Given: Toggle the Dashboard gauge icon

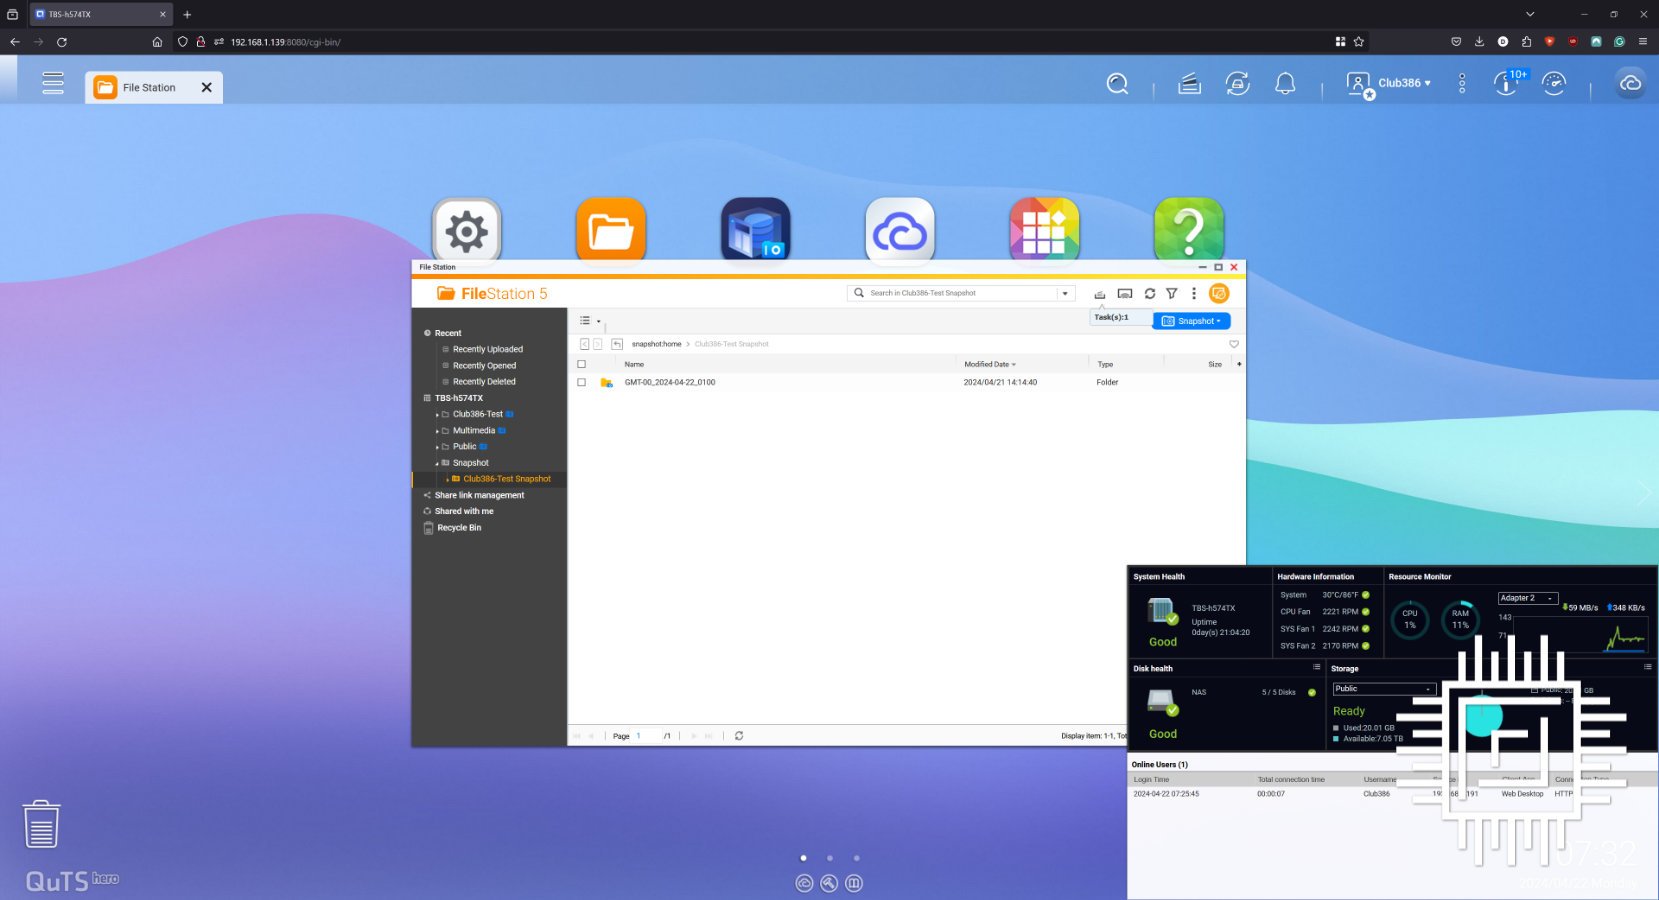Looking at the screenshot, I should tap(1554, 84).
